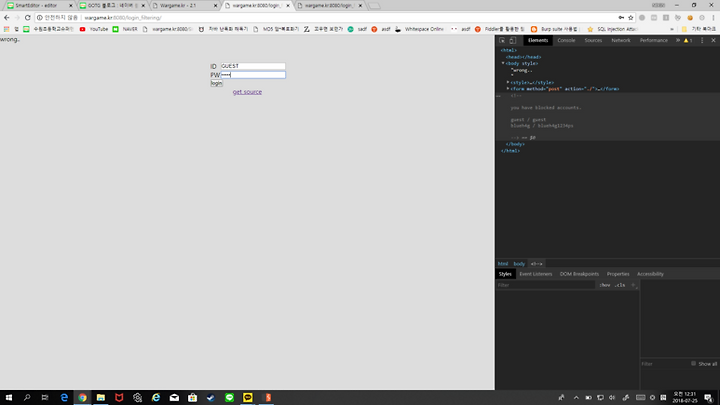
Task: Select 'blueh4g / blueh4g1234ps' comment text
Action: (x=542, y=125)
